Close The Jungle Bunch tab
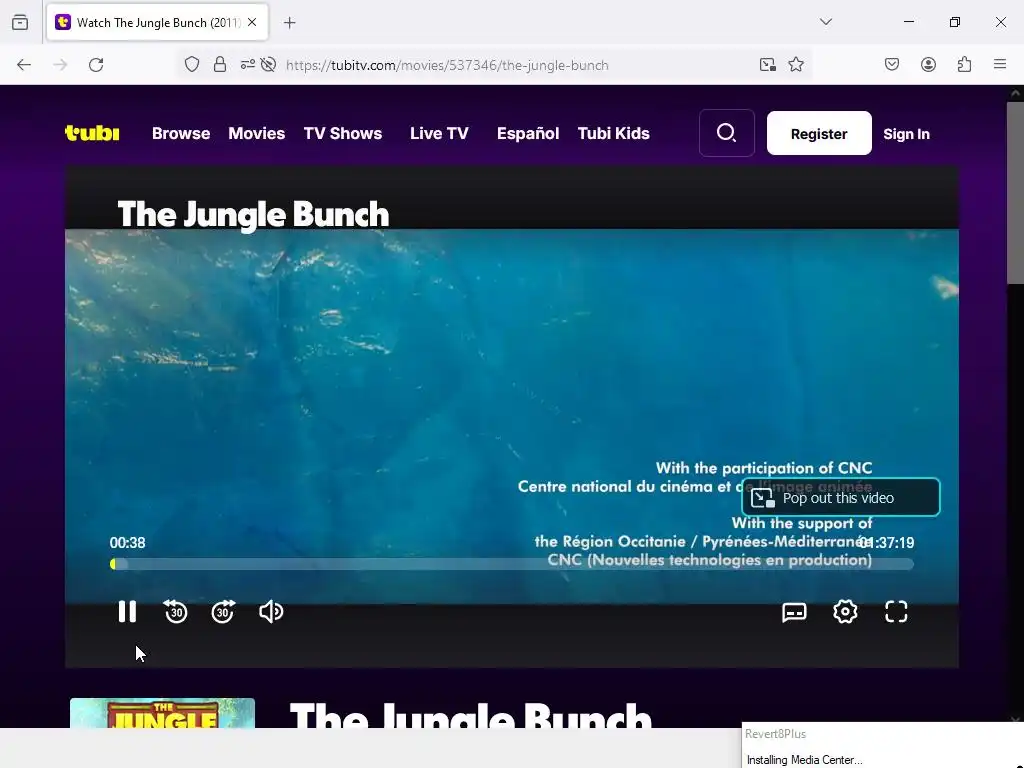 coord(252,22)
